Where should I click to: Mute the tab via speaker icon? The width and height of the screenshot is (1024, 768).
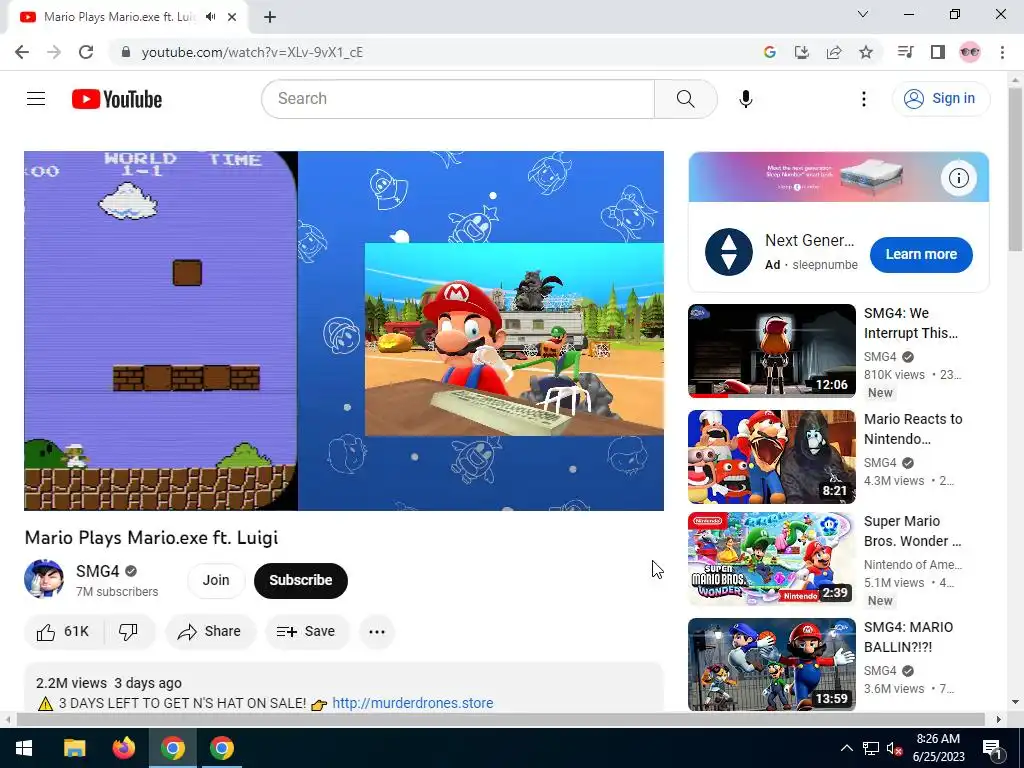tap(210, 17)
